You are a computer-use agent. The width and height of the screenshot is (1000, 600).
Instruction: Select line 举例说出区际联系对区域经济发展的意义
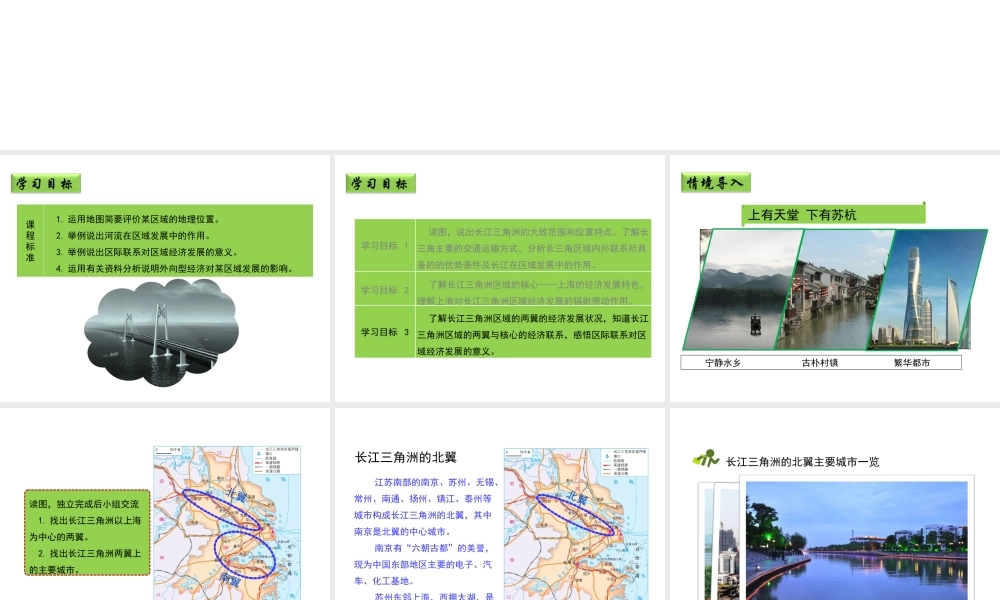pyautogui.click(x=147, y=252)
